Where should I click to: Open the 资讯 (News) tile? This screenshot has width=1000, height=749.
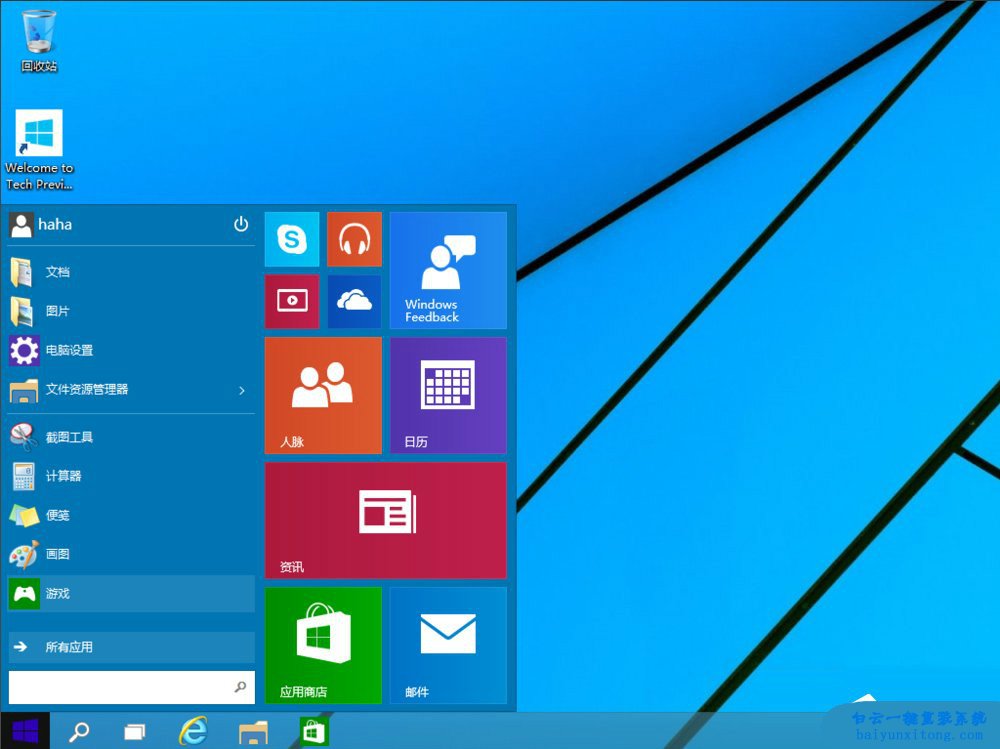[385, 520]
